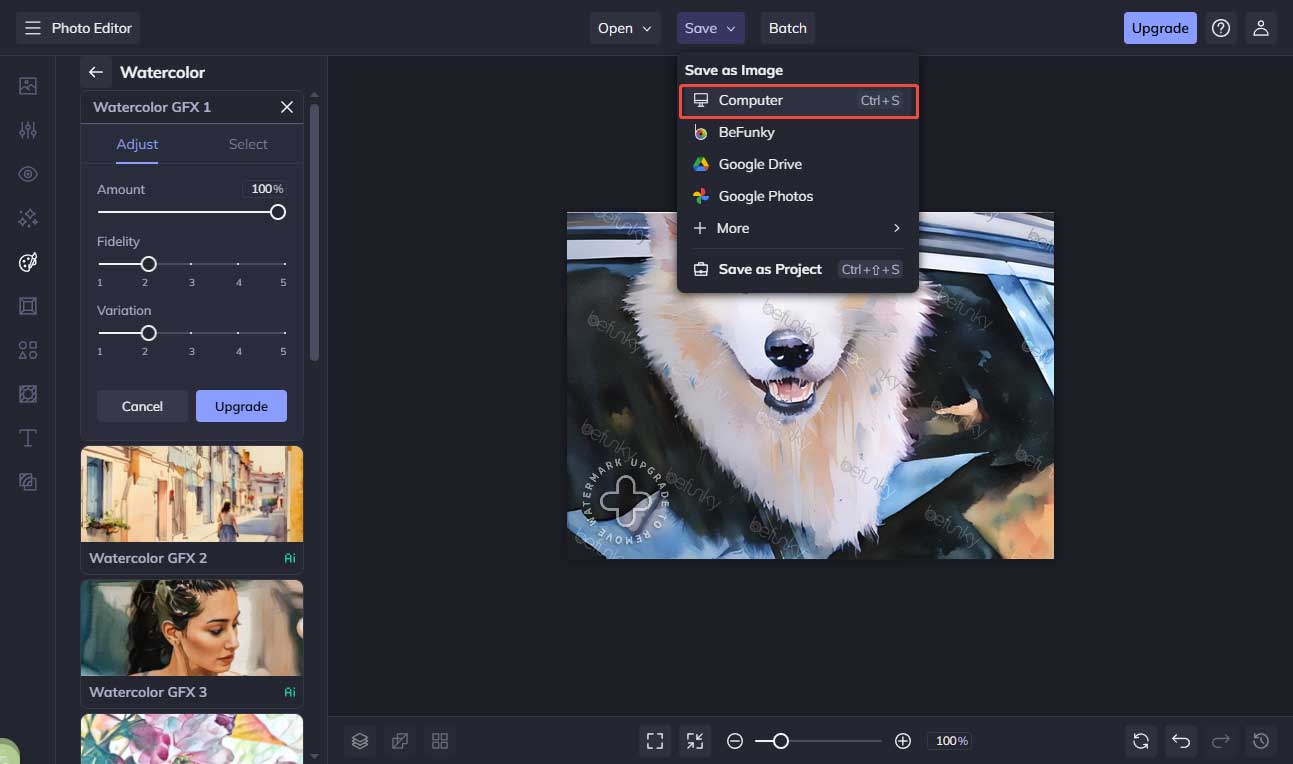This screenshot has width=1293, height=764.
Task: Choose Computer from Save menu
Action: click(x=797, y=100)
